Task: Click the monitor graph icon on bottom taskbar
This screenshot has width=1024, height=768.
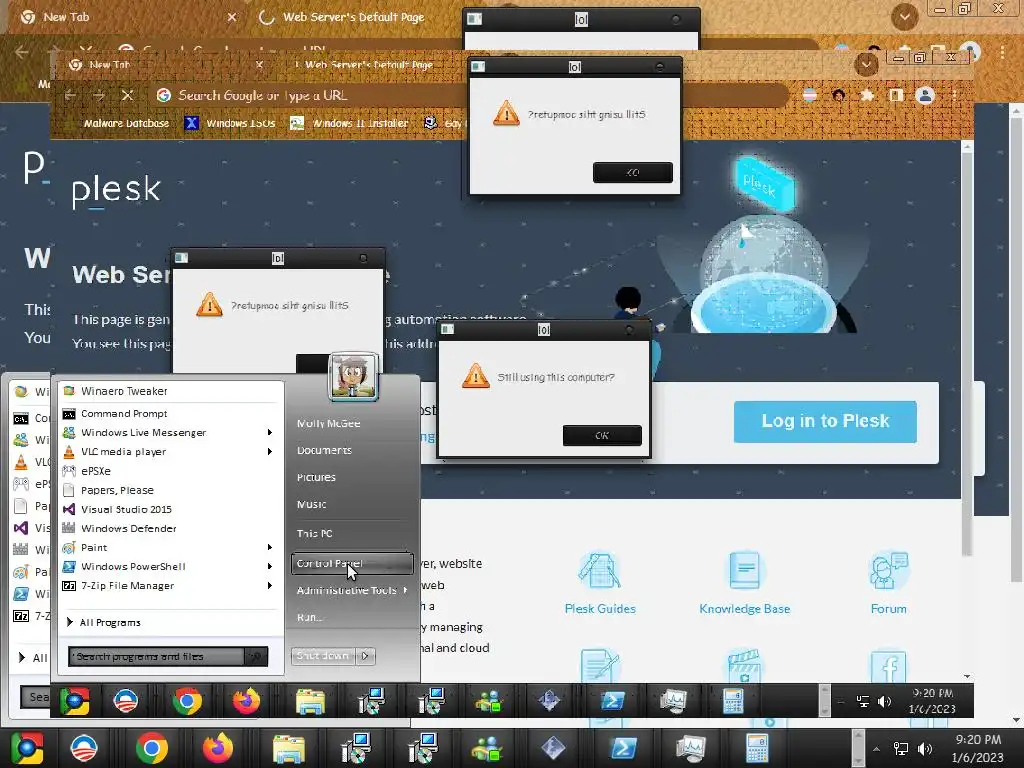Action: coord(690,748)
